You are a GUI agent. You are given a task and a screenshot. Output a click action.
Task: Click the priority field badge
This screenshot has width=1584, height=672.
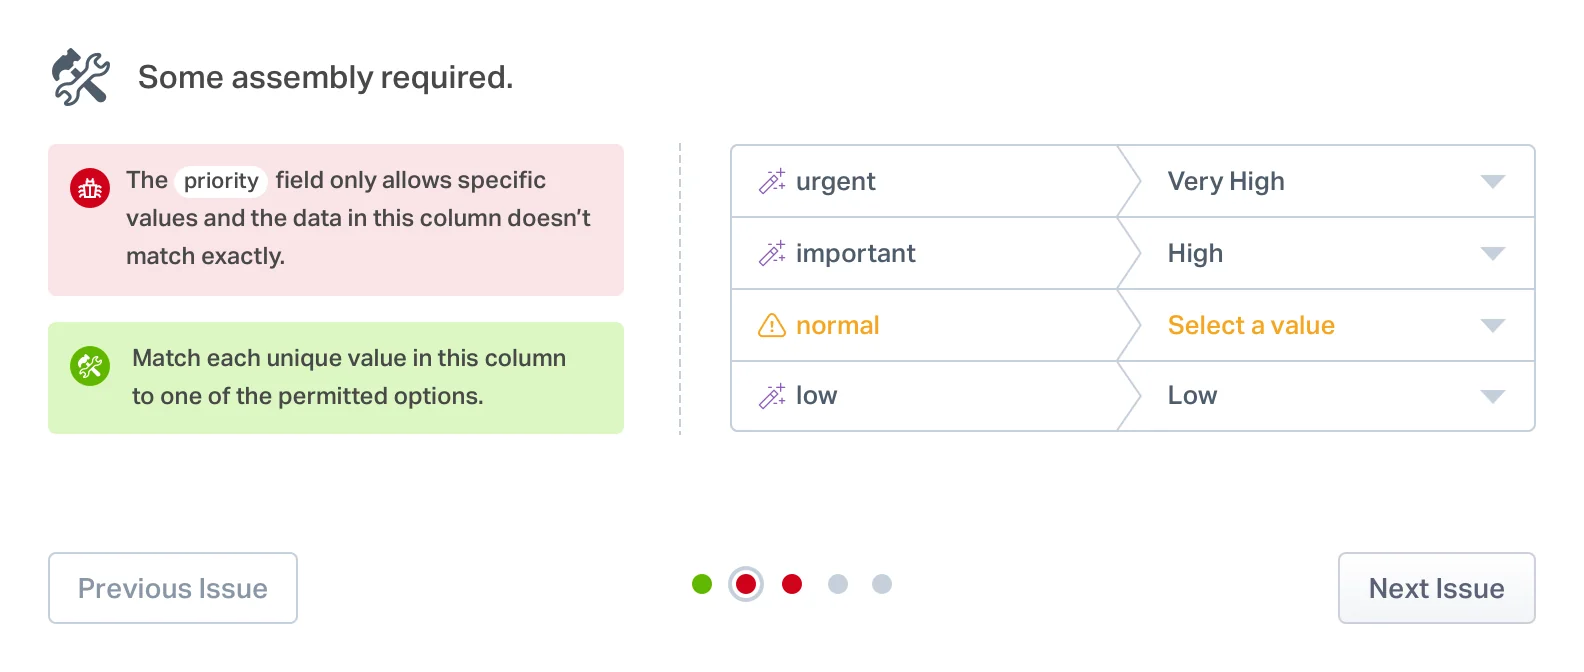click(220, 181)
